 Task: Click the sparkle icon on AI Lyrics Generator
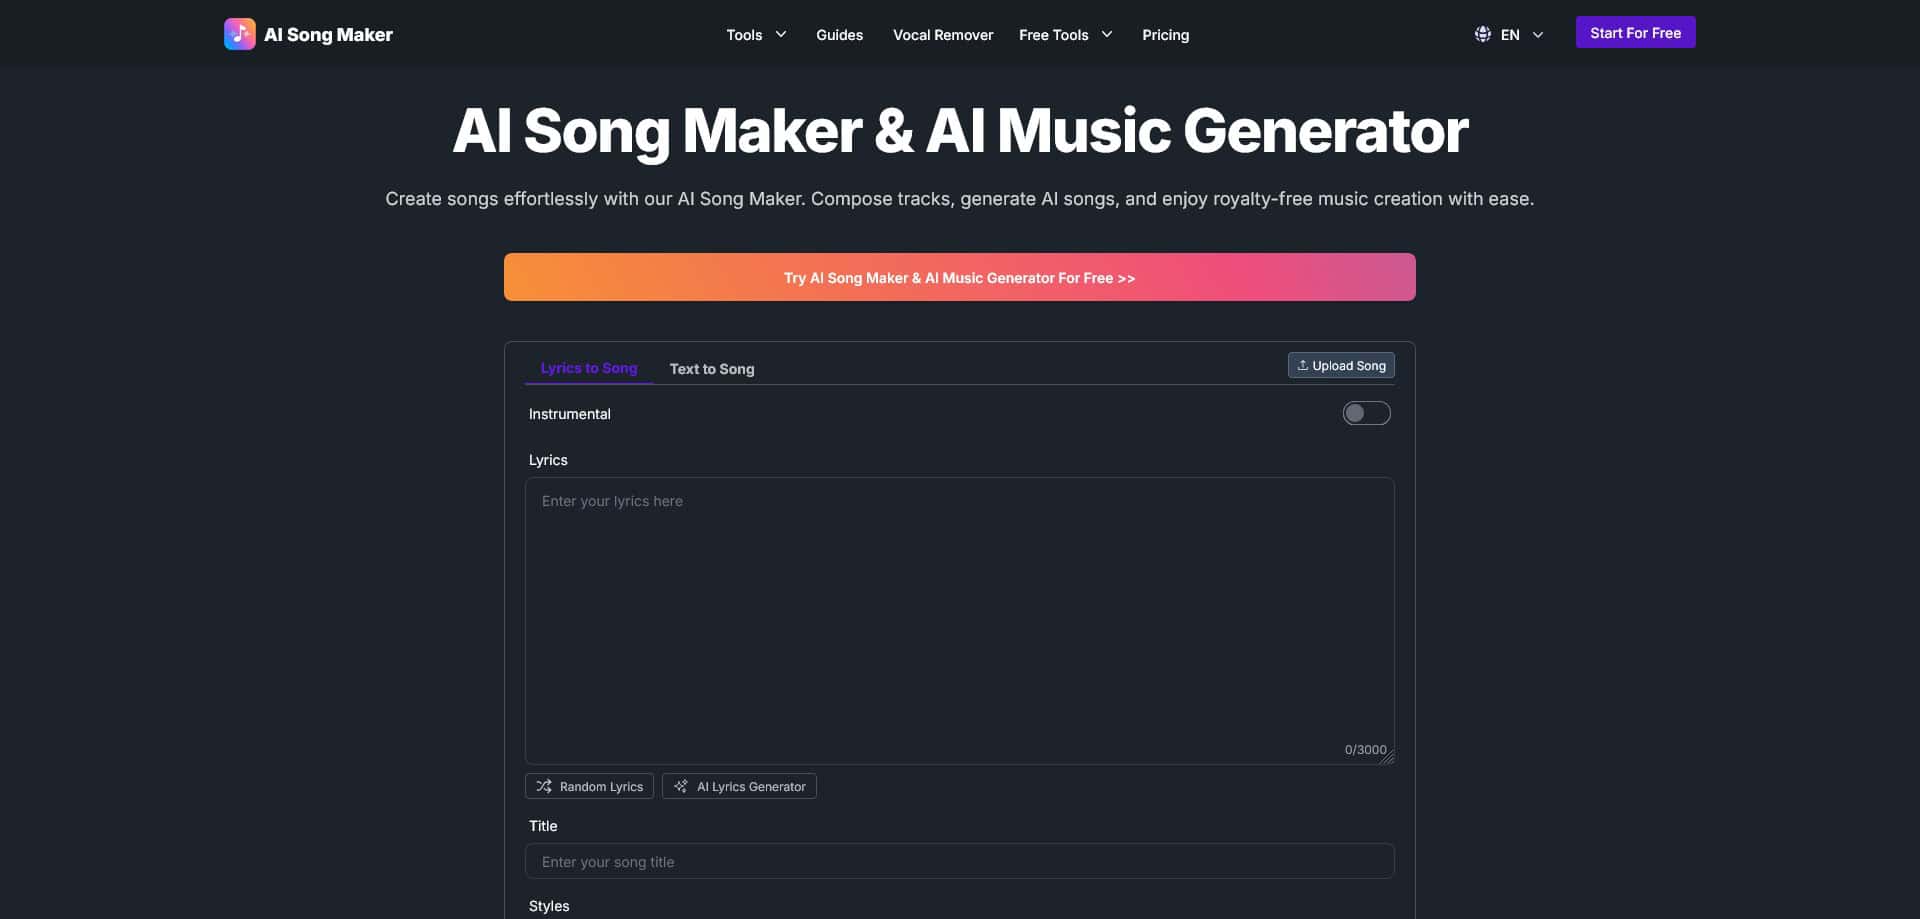tap(681, 786)
